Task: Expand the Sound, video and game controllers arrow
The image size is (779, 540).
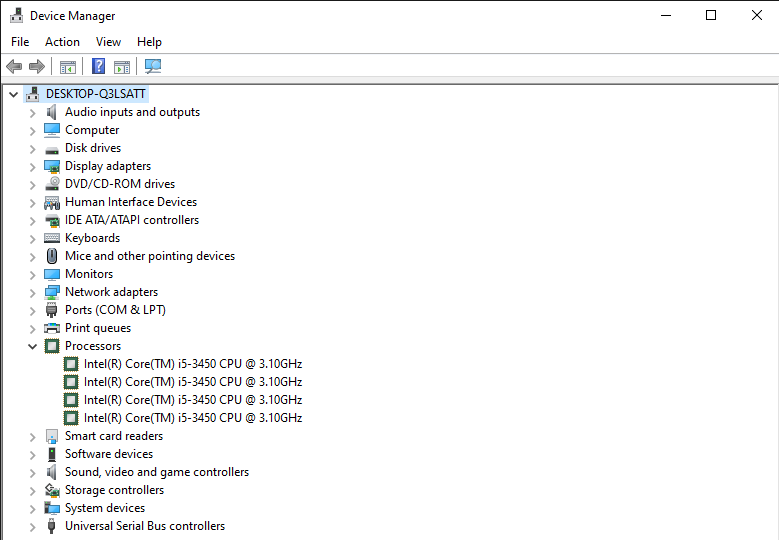Action: click(32, 473)
